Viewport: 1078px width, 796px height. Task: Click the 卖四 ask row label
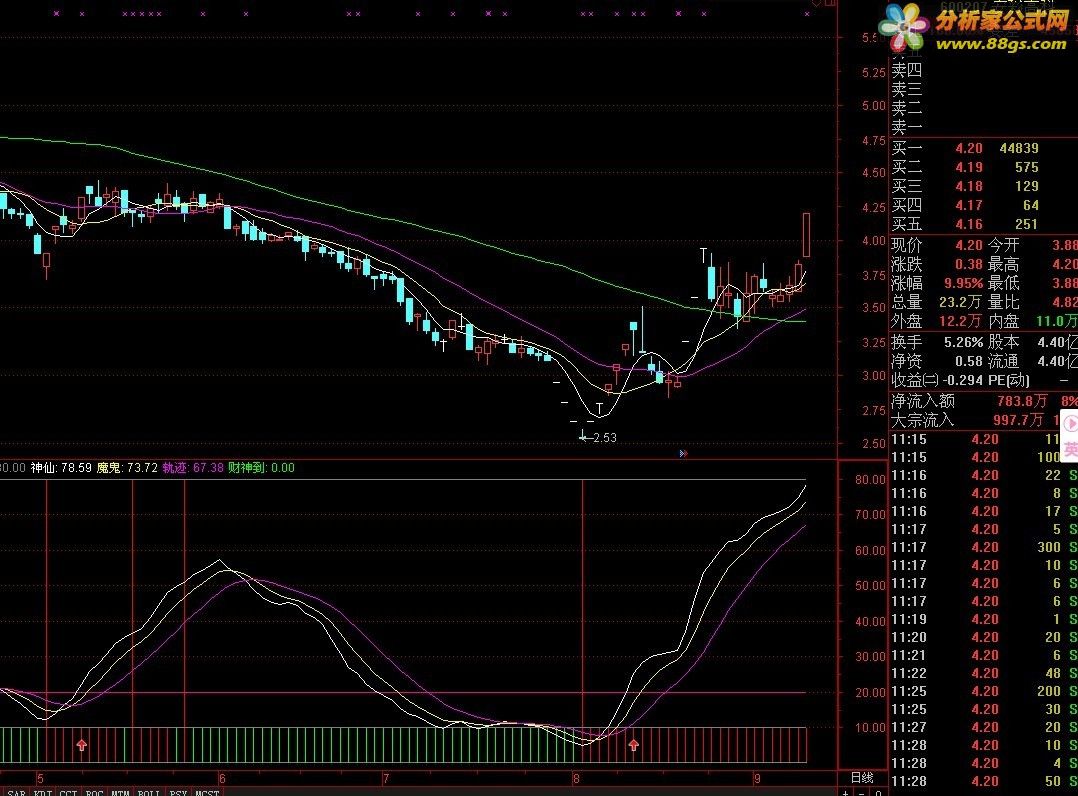pyautogui.click(x=907, y=69)
